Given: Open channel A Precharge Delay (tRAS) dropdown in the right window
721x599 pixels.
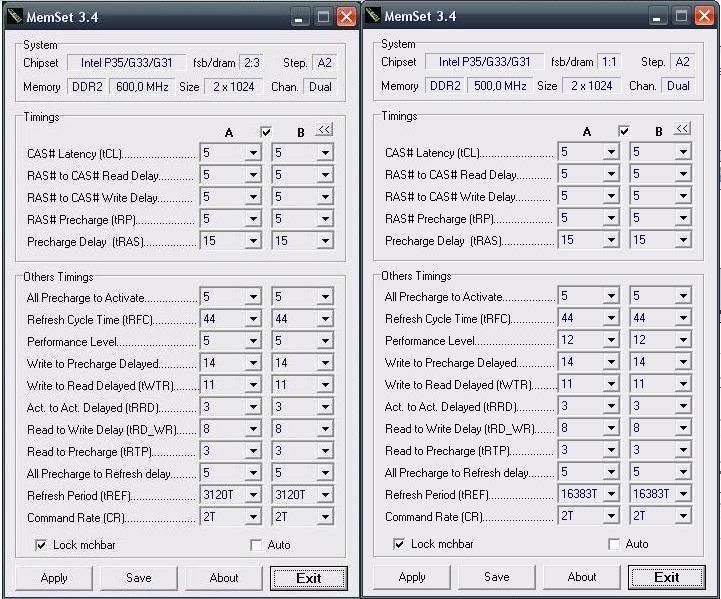Looking at the screenshot, I should (x=611, y=241).
